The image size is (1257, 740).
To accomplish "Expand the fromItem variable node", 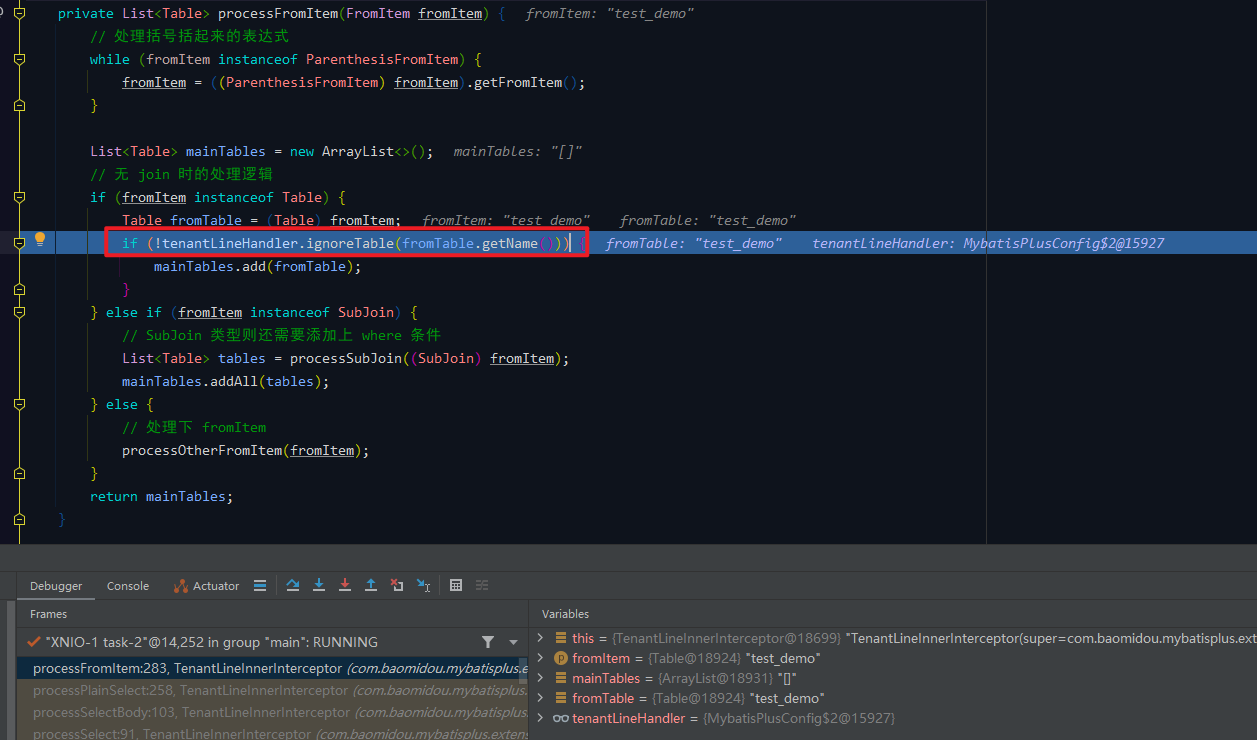I will pyautogui.click(x=541, y=658).
